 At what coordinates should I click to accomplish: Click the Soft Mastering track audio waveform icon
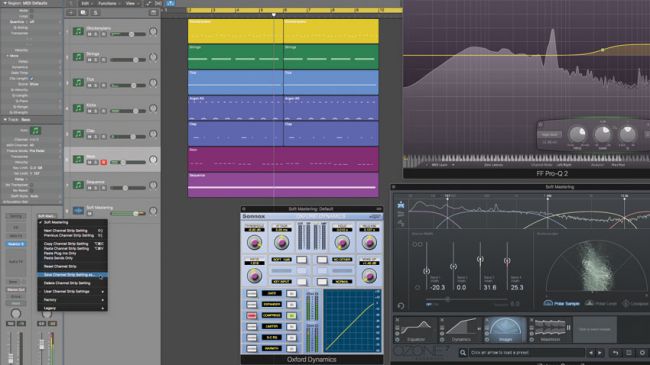click(78, 211)
